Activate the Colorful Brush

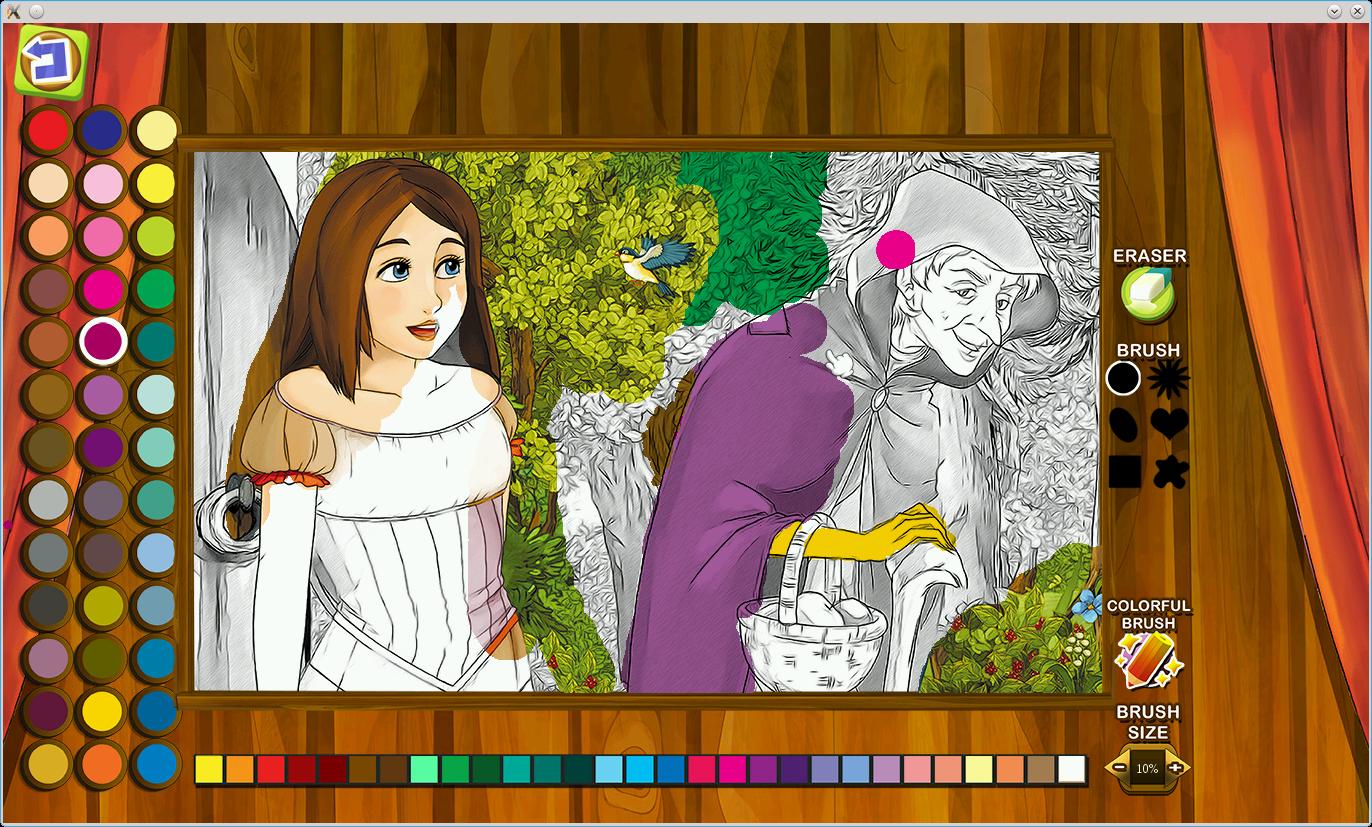[1148, 662]
